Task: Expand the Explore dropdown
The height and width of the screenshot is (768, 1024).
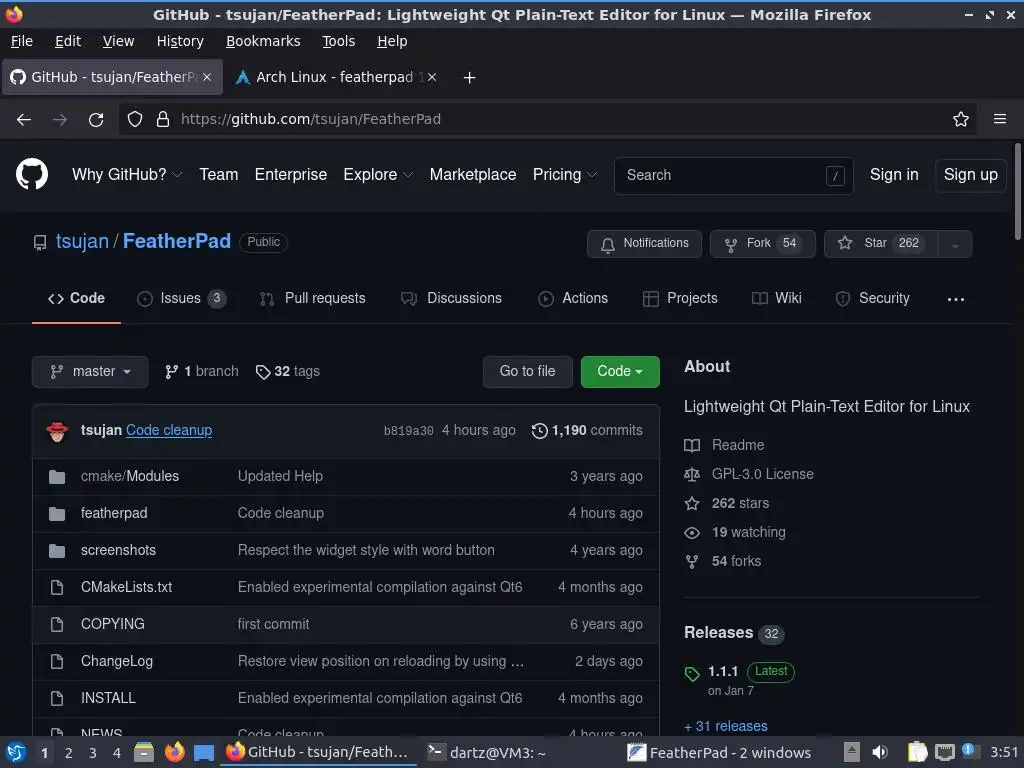Action: [378, 174]
